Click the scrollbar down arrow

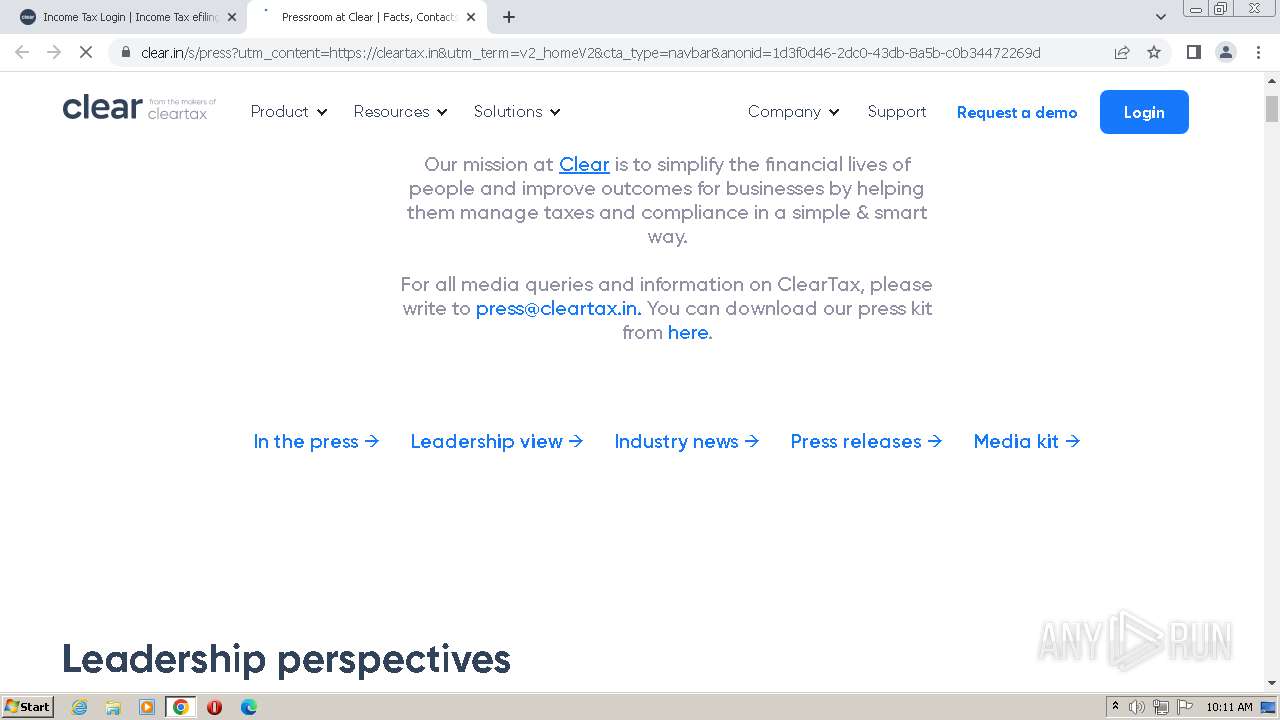[x=1272, y=683]
